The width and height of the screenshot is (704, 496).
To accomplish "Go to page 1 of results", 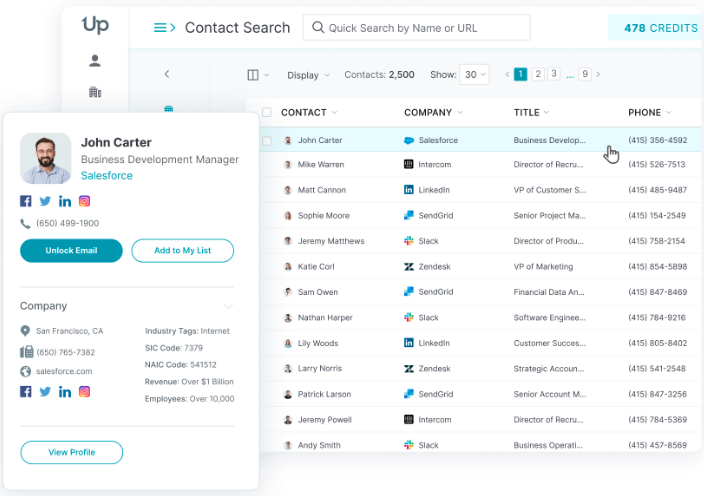I will tap(520, 74).
